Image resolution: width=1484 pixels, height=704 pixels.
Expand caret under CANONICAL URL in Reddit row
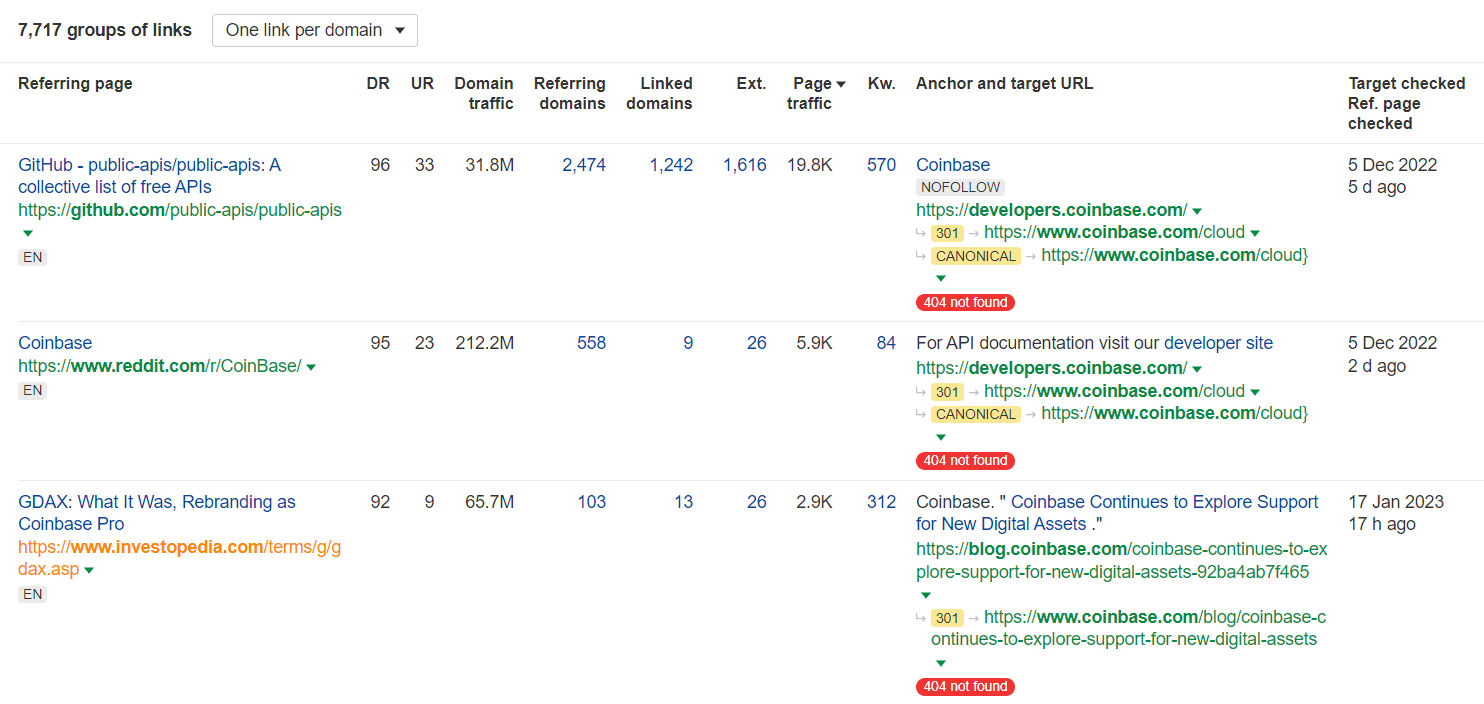point(940,437)
